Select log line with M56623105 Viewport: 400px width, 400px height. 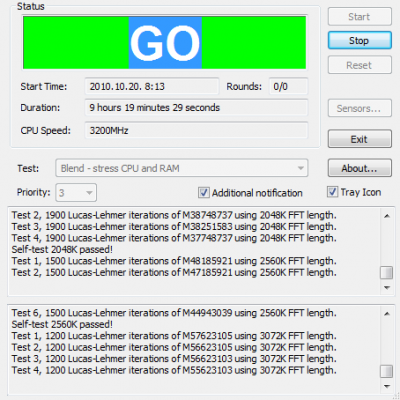pos(174,347)
